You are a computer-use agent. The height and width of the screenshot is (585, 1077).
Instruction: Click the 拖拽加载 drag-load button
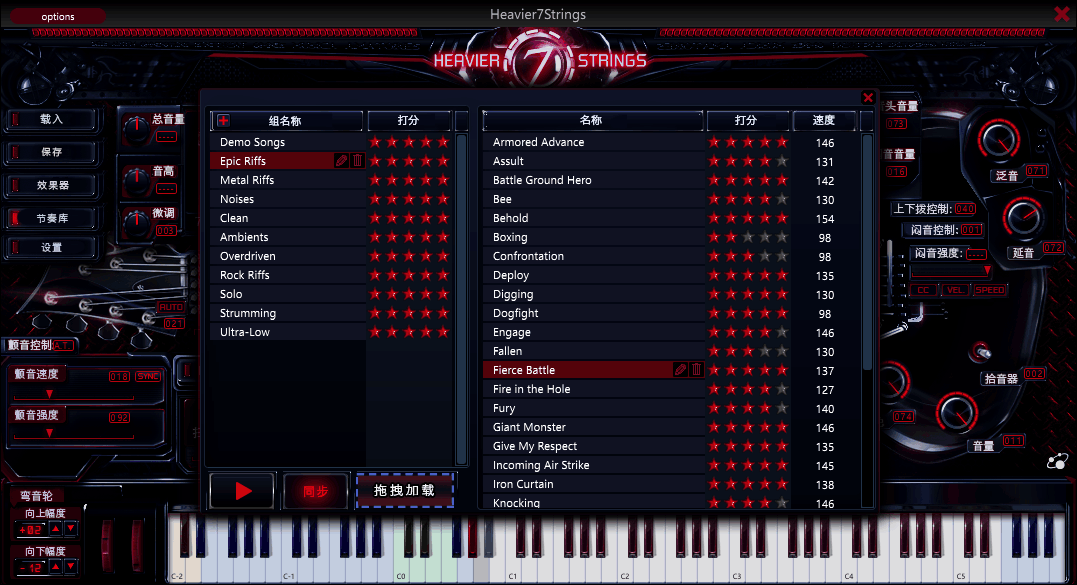click(404, 490)
